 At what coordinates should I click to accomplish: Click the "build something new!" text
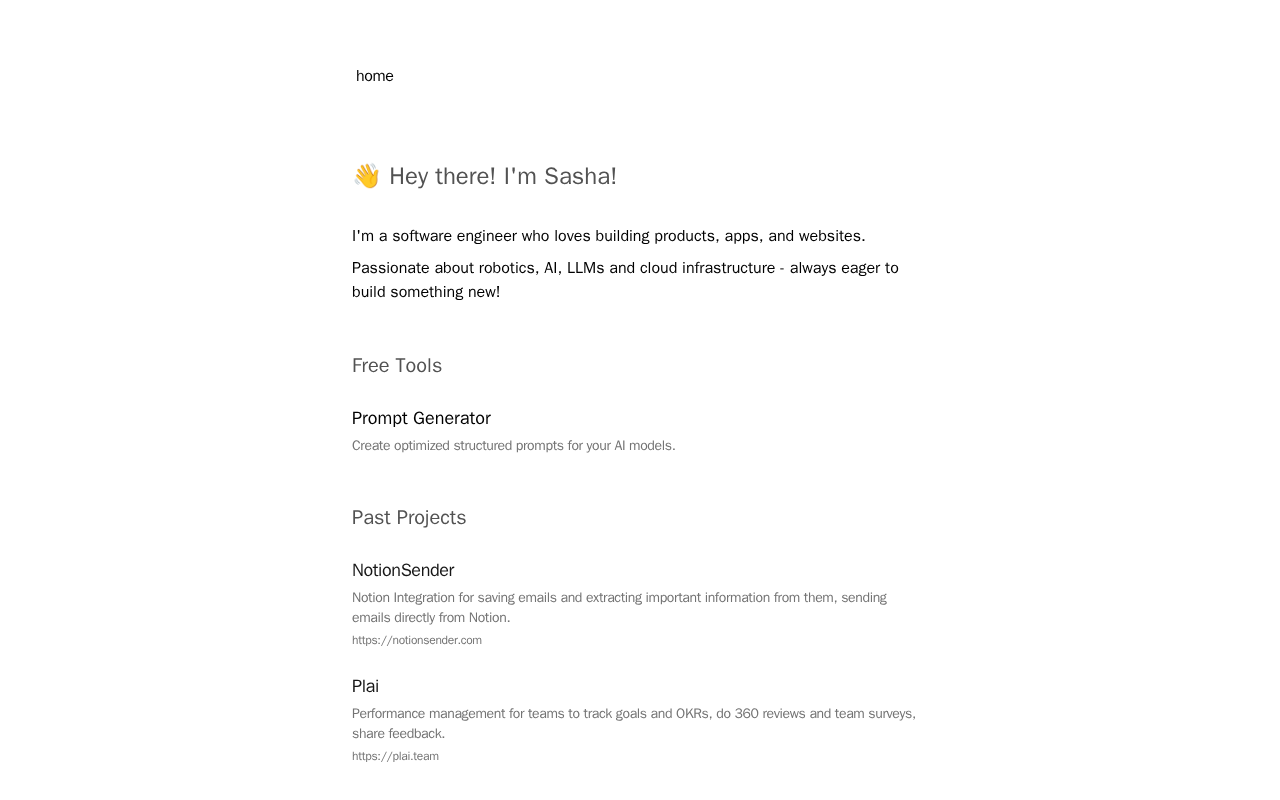426,292
